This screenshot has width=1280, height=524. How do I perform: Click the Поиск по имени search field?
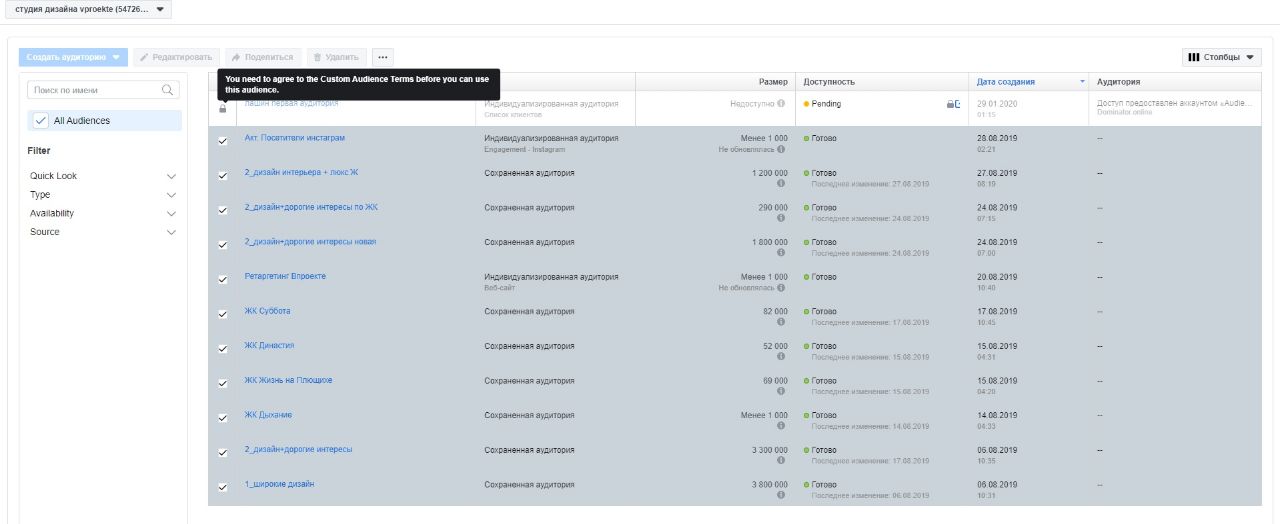point(104,90)
